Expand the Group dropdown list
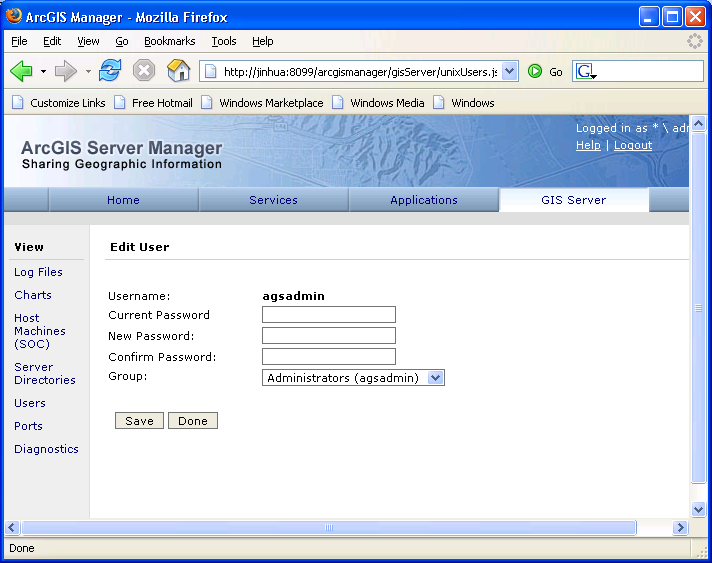The width and height of the screenshot is (712, 563). (435, 378)
